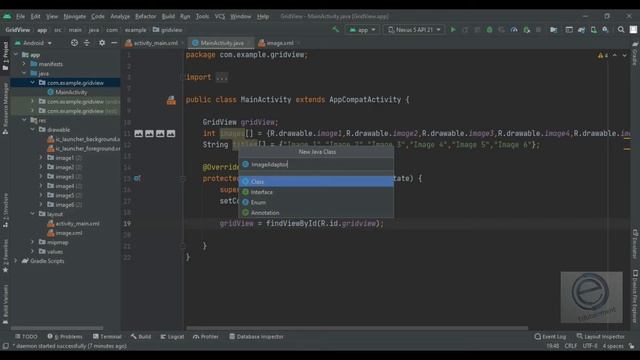Click Collapse All icon in Project panel
This screenshot has height=360, width=640.
pyautogui.click(x=87, y=43)
